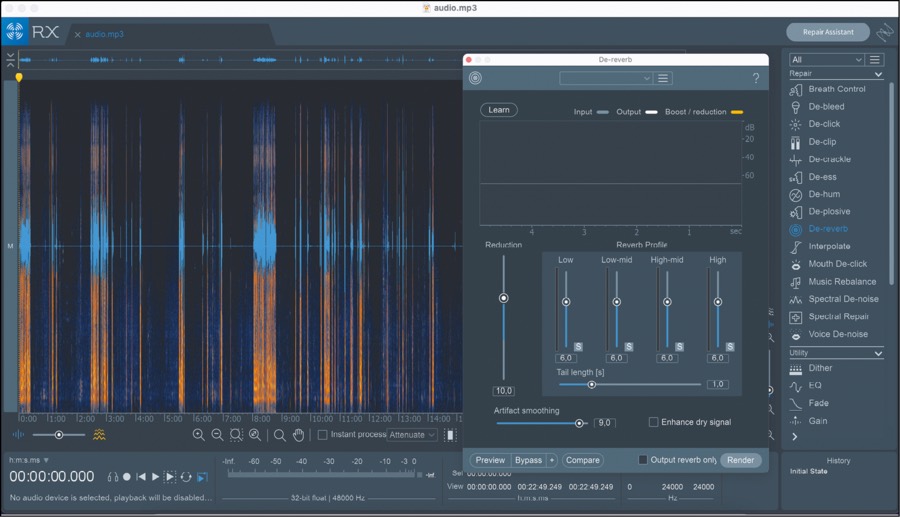Click the Artifact smoothing slider handle

(x=579, y=423)
